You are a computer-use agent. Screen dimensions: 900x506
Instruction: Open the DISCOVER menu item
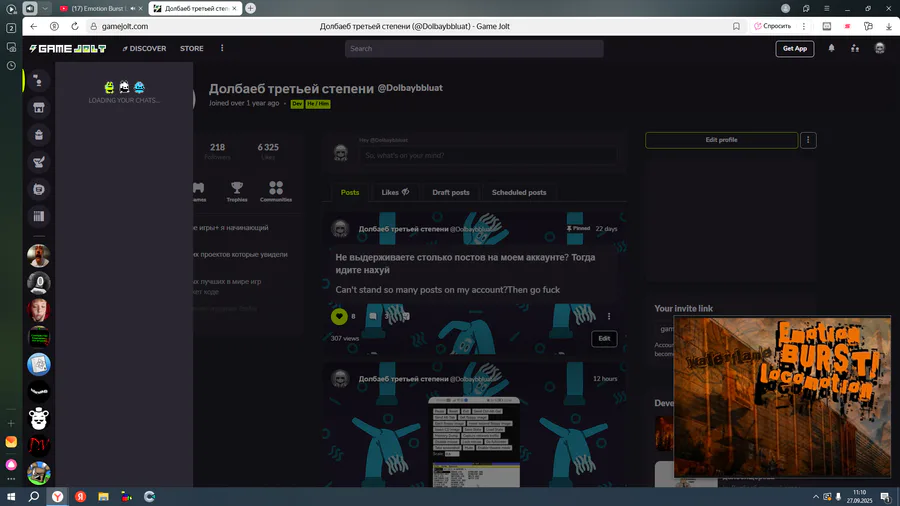(x=144, y=49)
